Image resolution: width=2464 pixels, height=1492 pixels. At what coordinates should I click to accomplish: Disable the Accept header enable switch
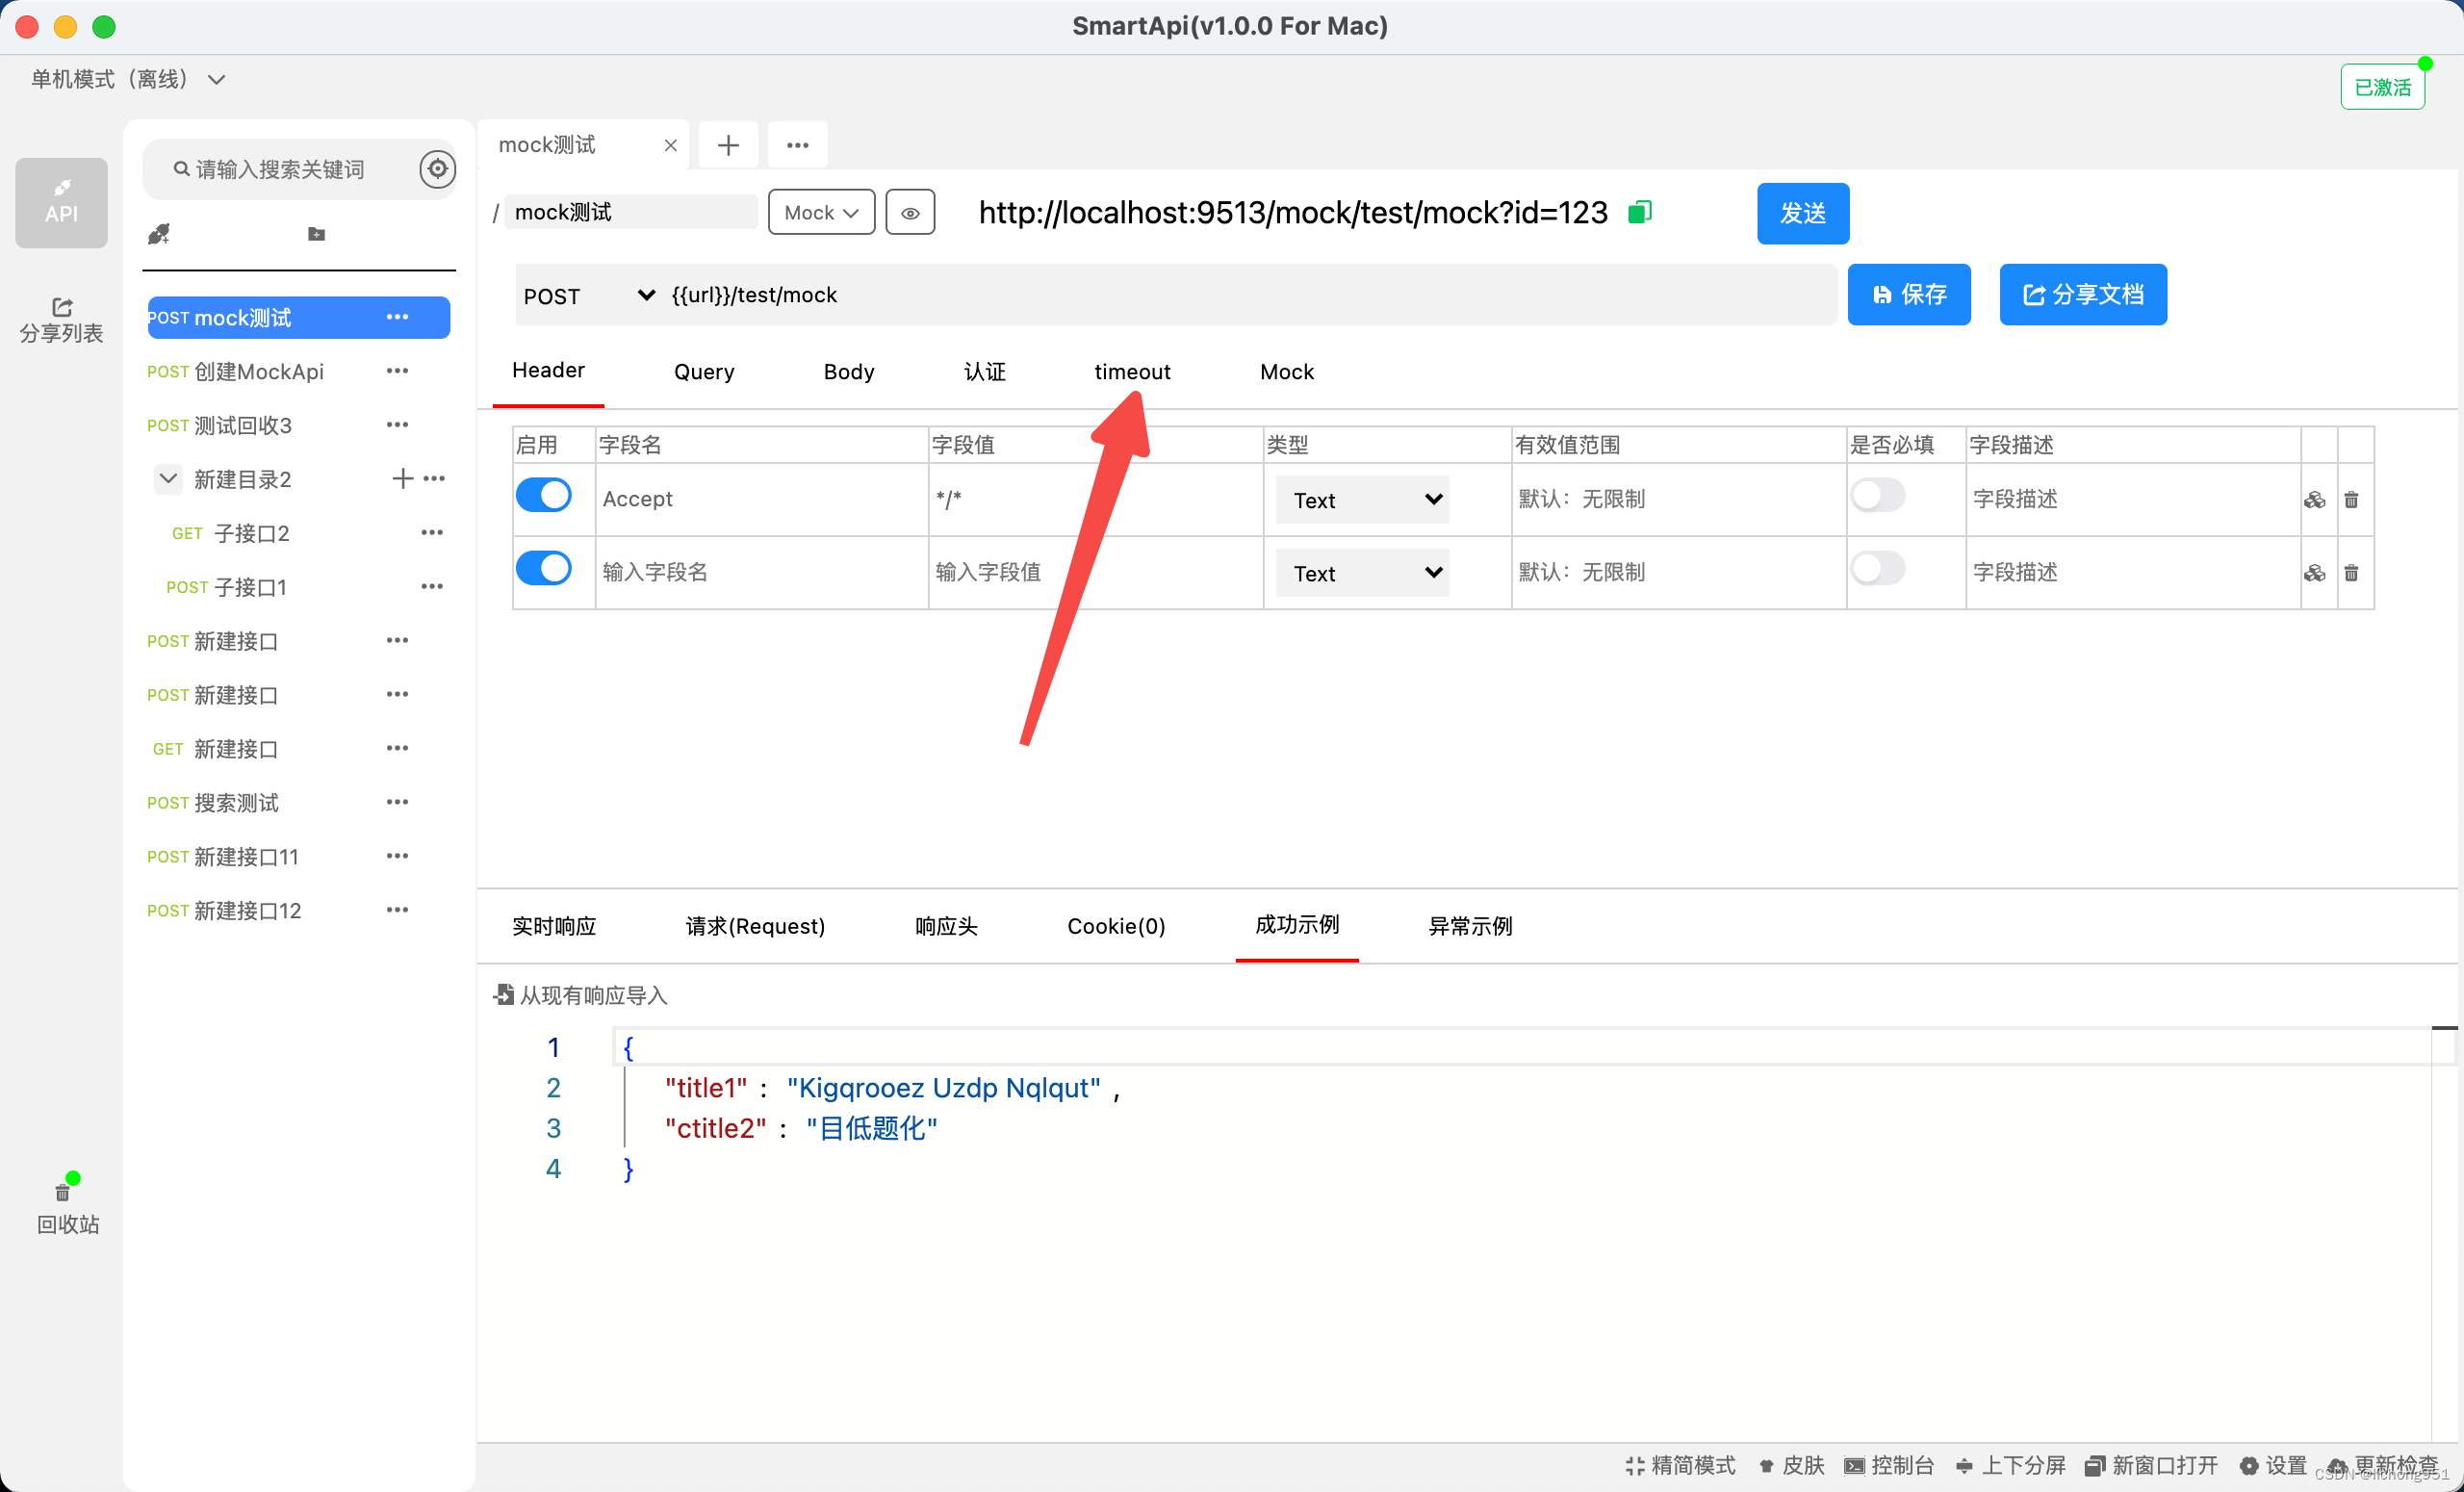pyautogui.click(x=543, y=494)
